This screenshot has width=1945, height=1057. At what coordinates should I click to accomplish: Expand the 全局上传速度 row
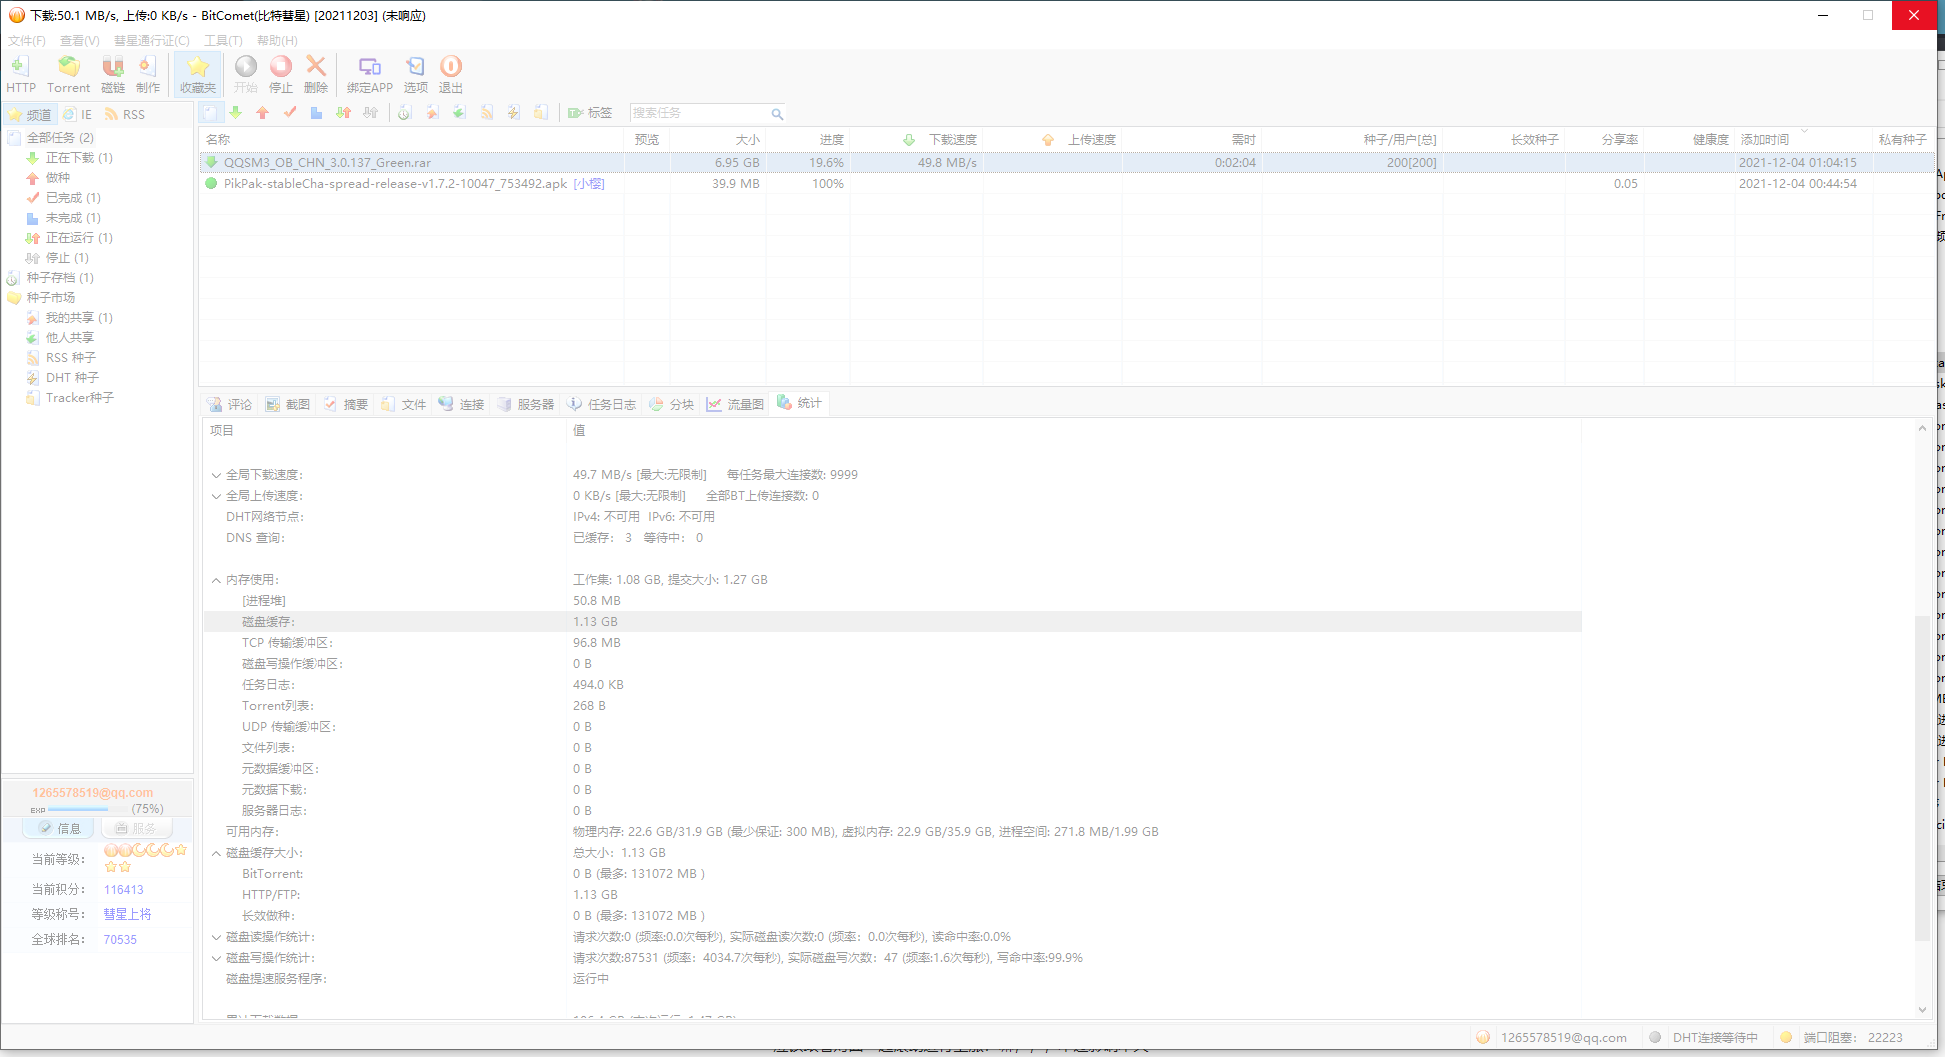pos(216,496)
